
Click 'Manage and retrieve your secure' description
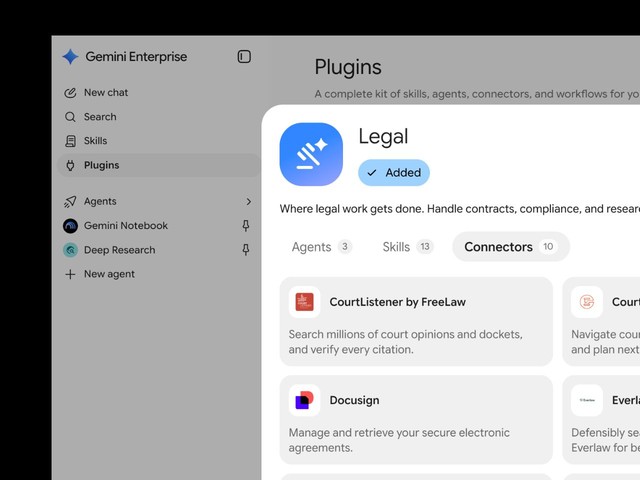click(x=399, y=440)
